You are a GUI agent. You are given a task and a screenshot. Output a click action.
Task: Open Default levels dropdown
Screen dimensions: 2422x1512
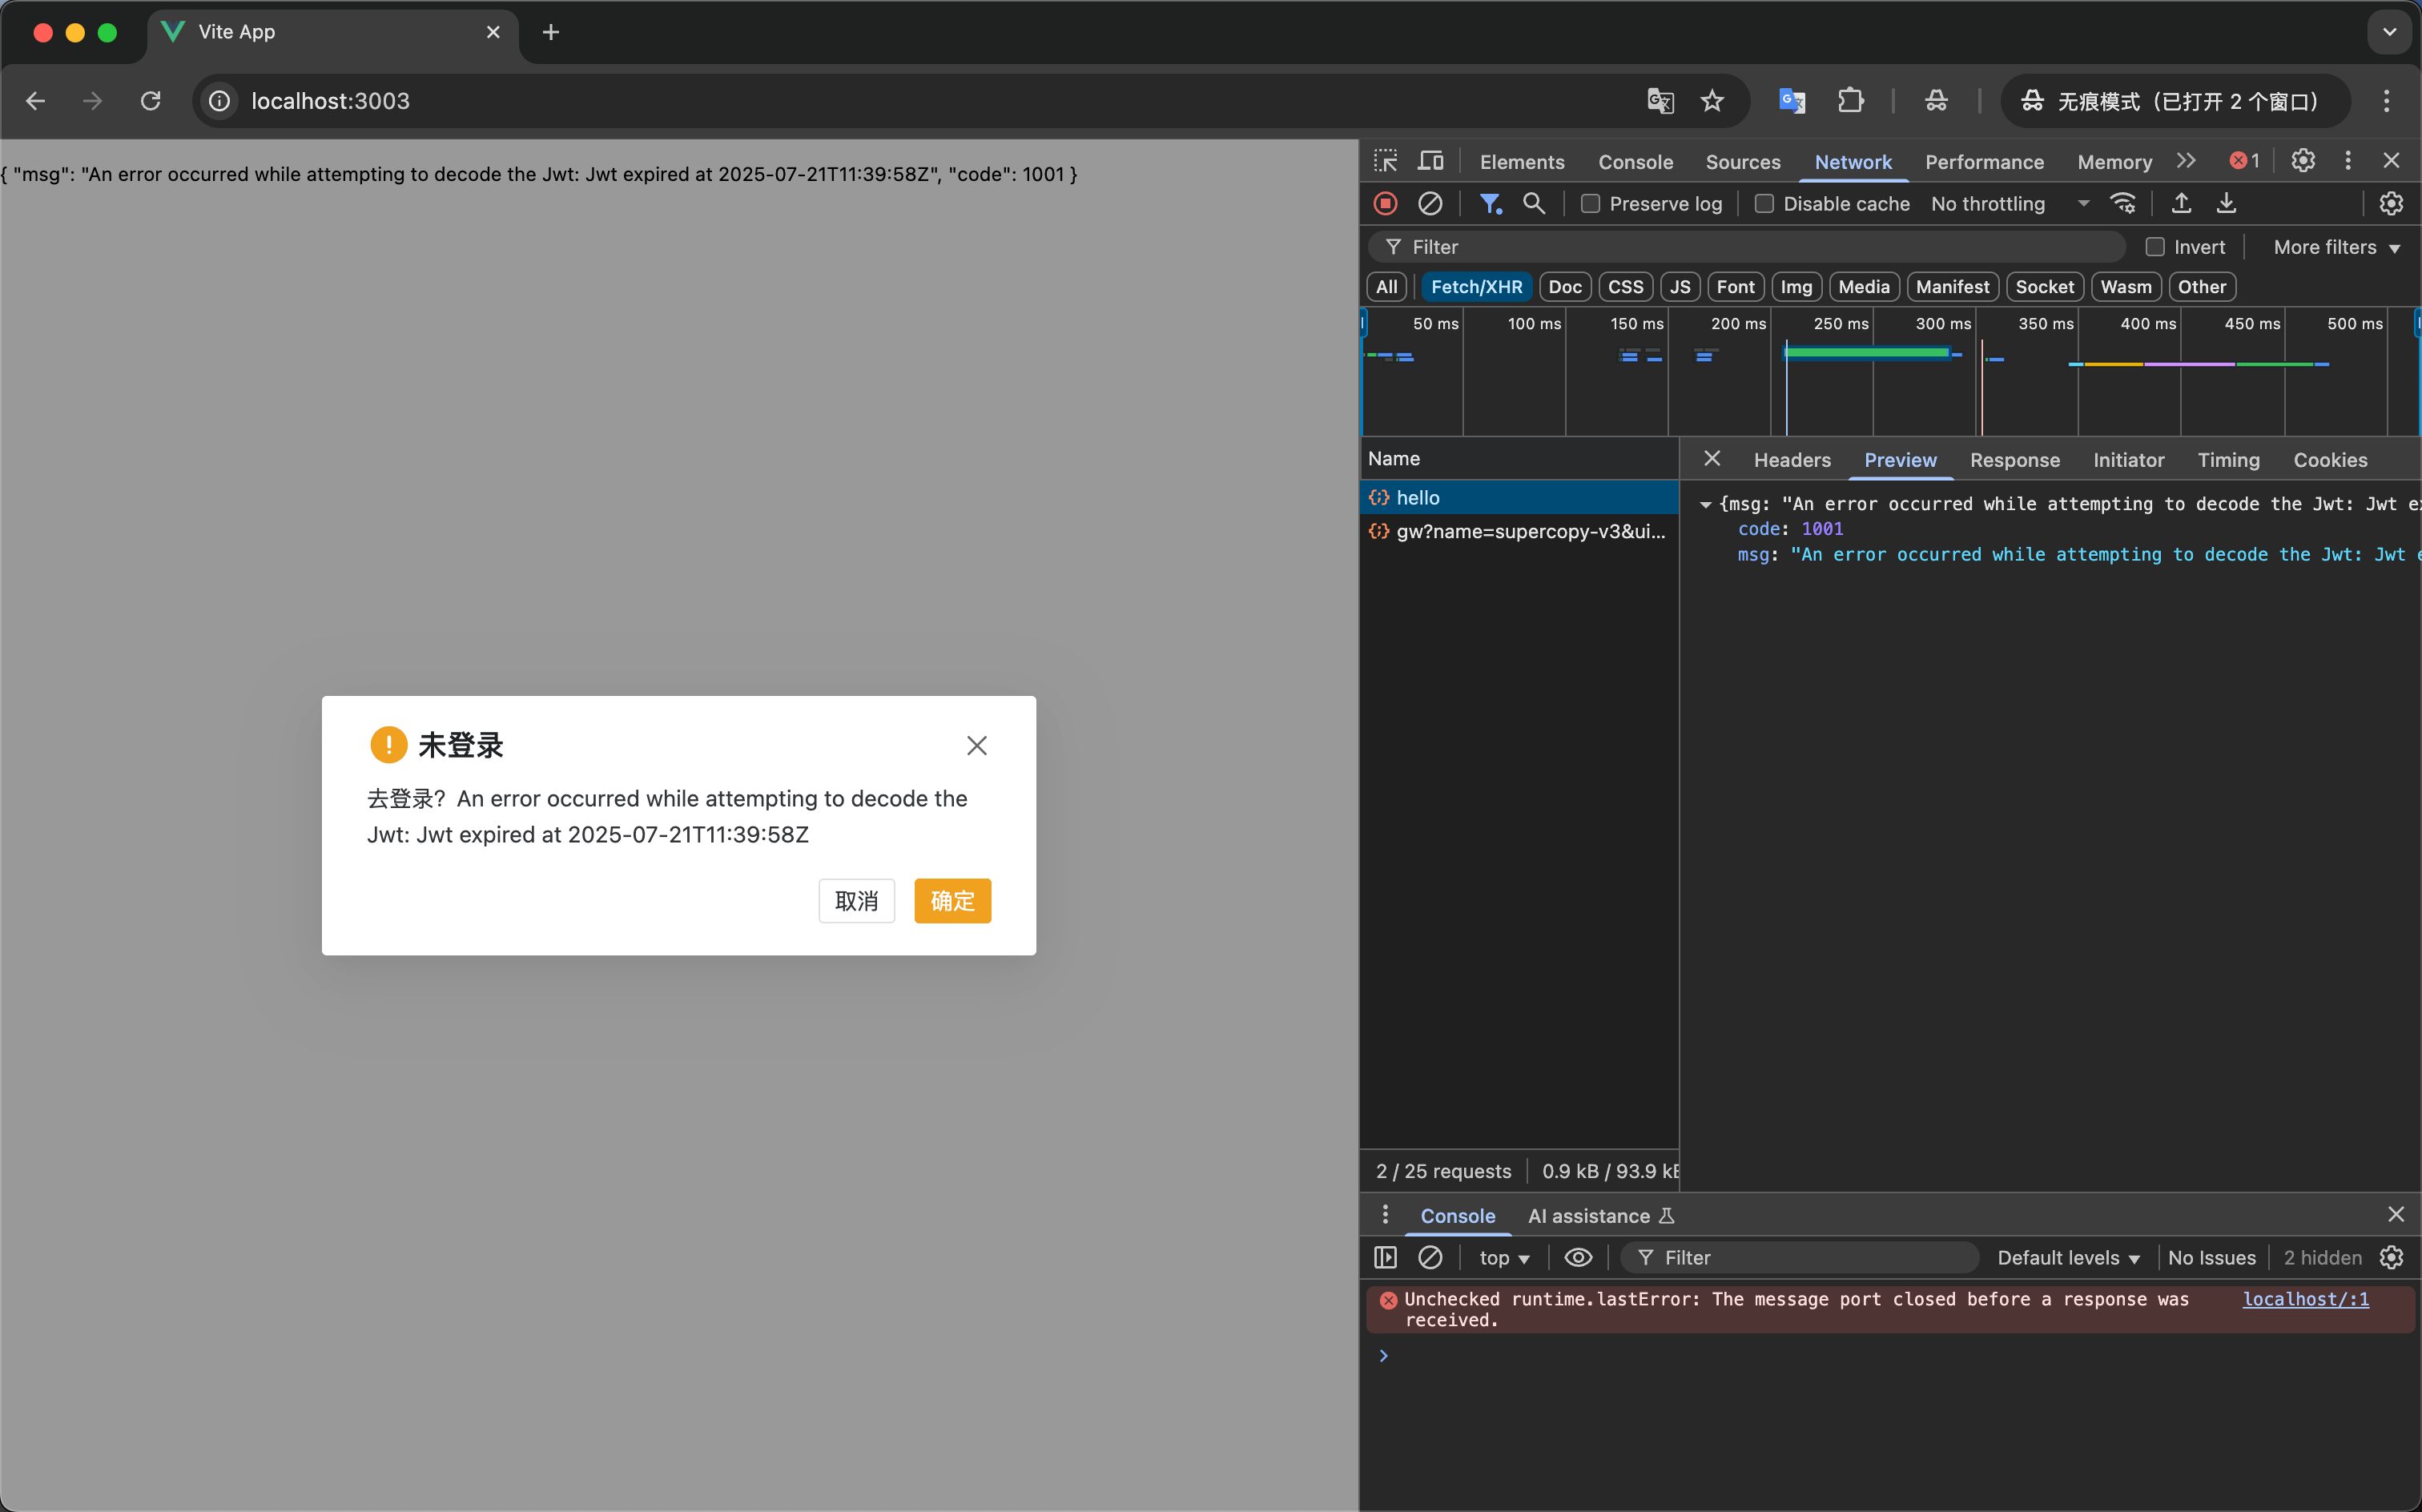(x=2068, y=1257)
